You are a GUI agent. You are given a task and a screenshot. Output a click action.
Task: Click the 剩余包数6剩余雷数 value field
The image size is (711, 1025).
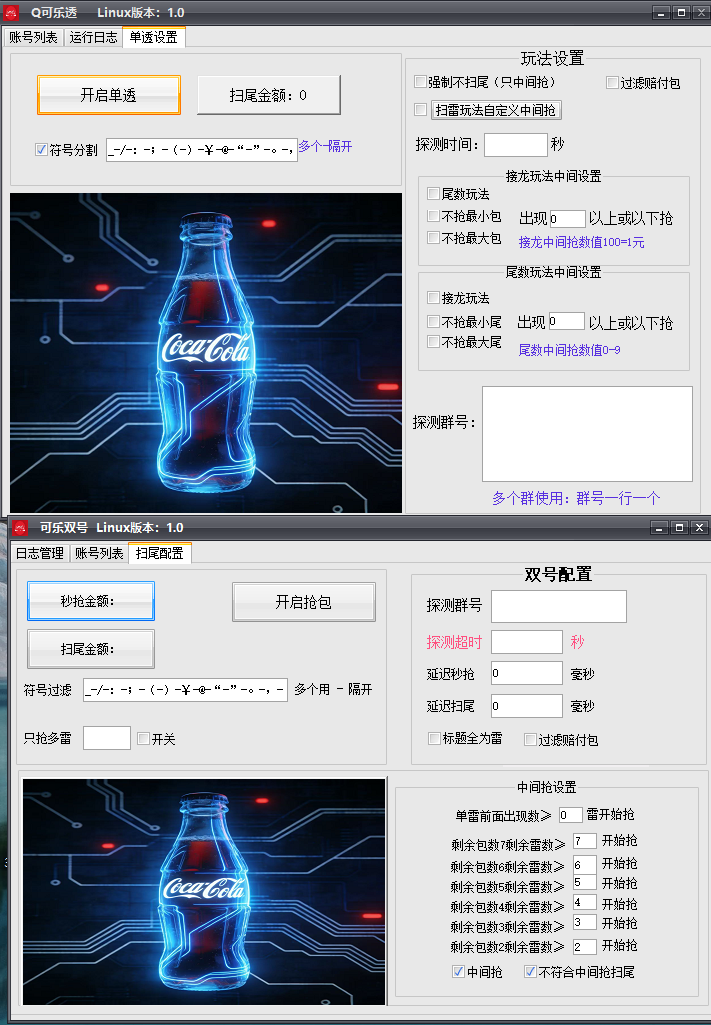pyautogui.click(x=585, y=864)
